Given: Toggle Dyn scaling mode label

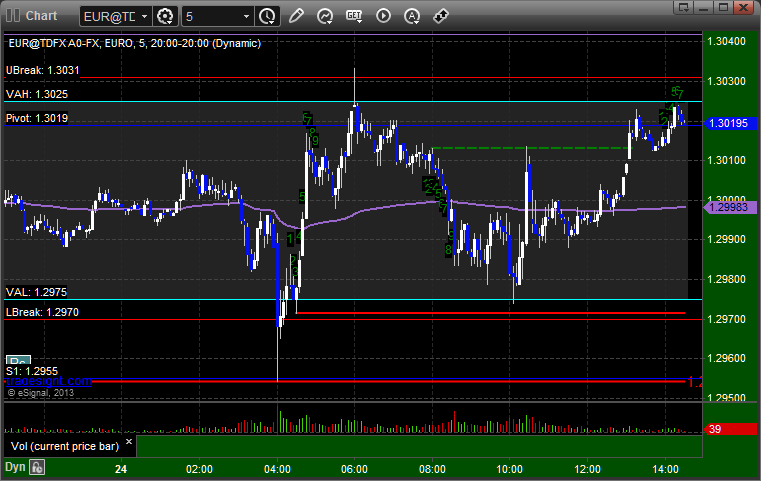Looking at the screenshot, I should pos(15,467).
